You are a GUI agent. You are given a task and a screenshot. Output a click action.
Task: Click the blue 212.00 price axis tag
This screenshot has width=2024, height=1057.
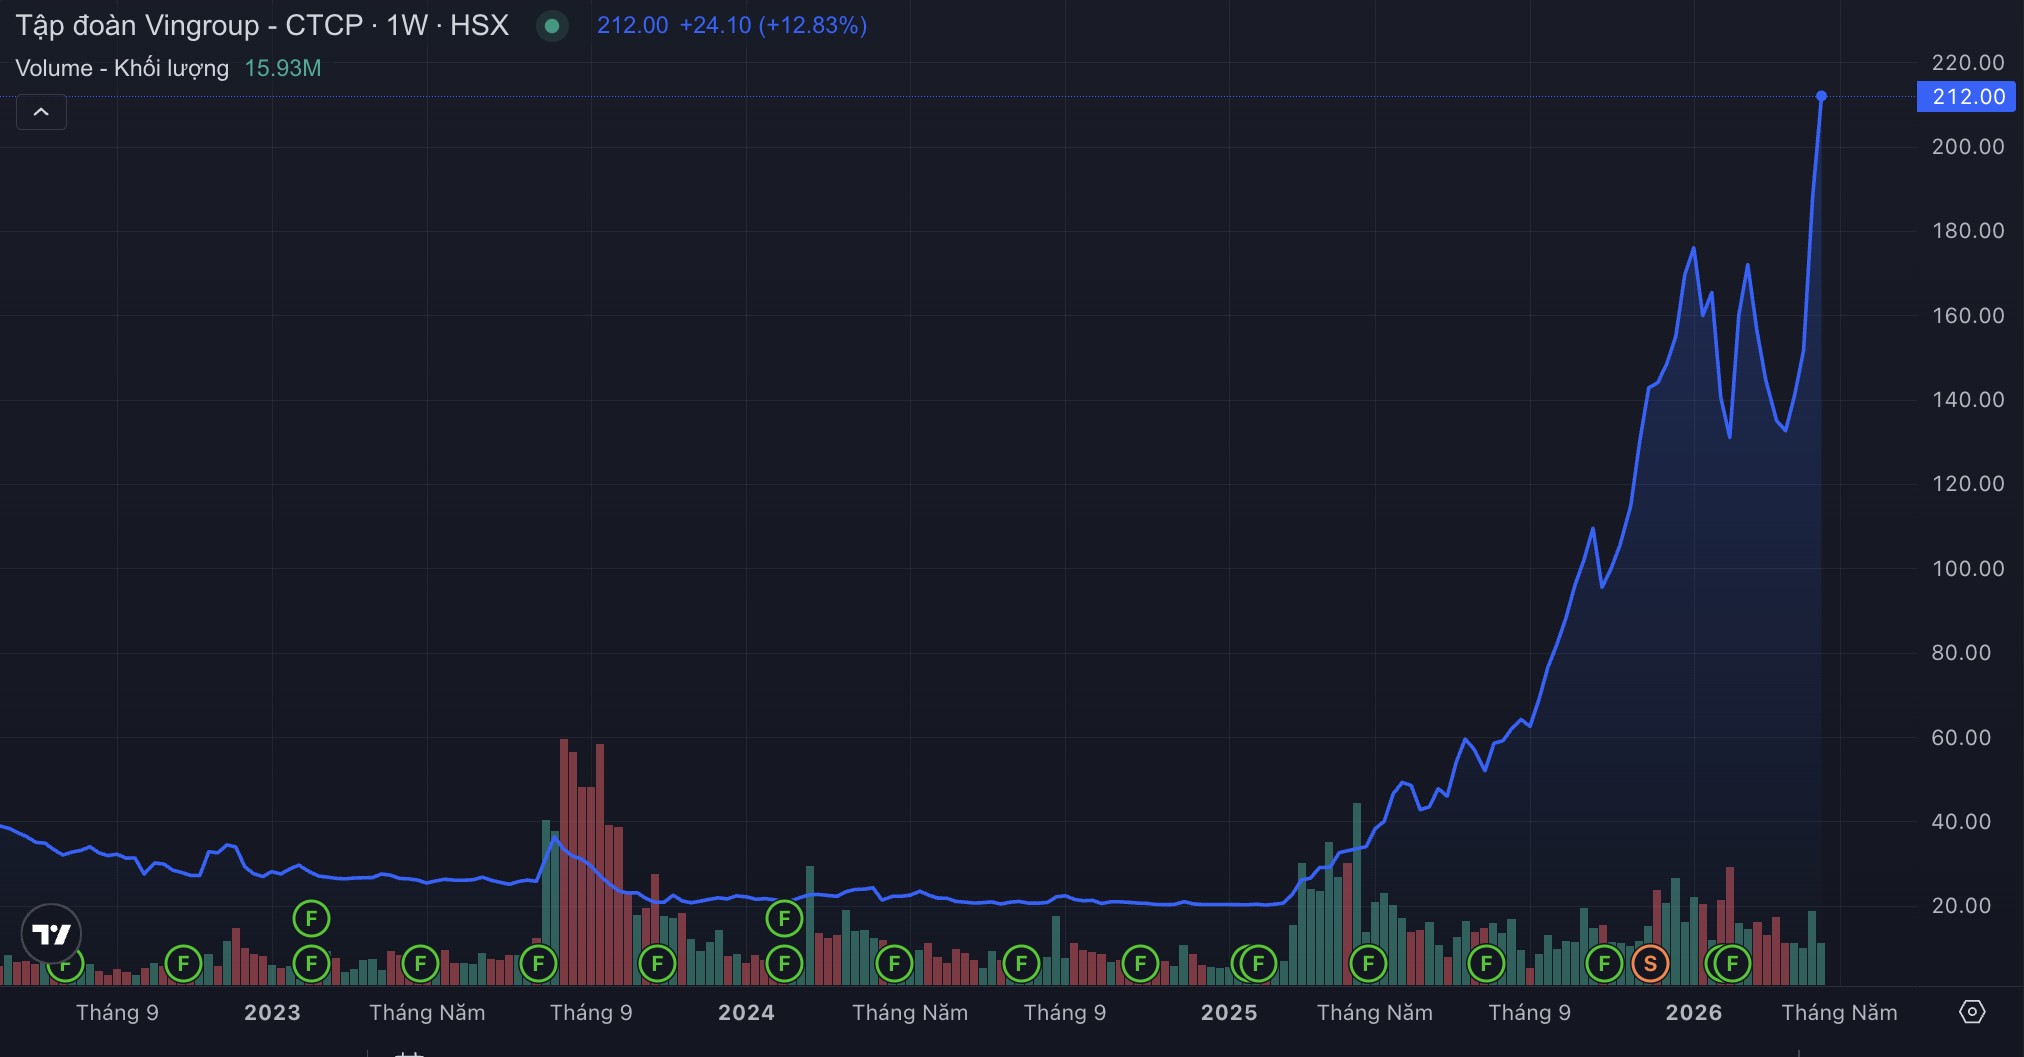[x=1966, y=97]
